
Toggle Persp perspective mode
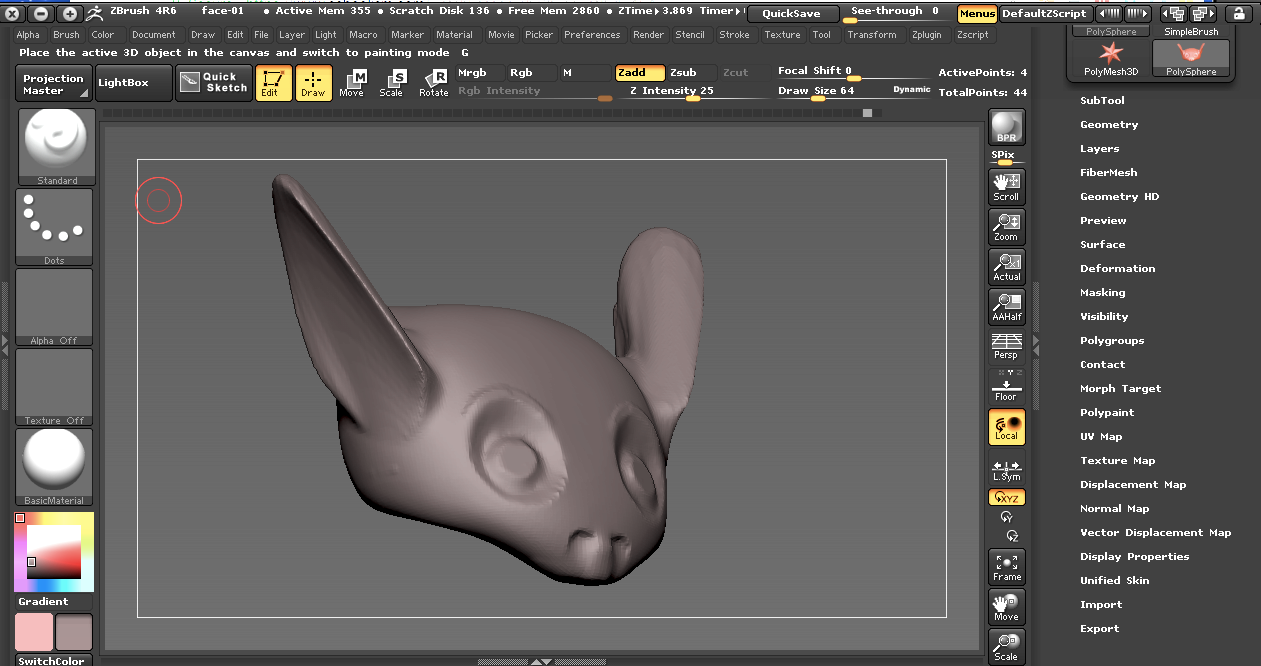point(1006,347)
